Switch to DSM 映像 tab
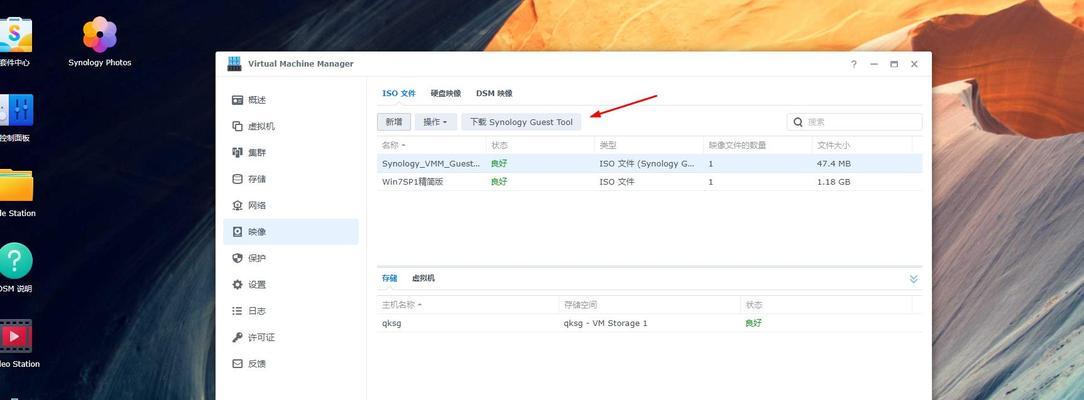The height and width of the screenshot is (400, 1084). click(494, 93)
